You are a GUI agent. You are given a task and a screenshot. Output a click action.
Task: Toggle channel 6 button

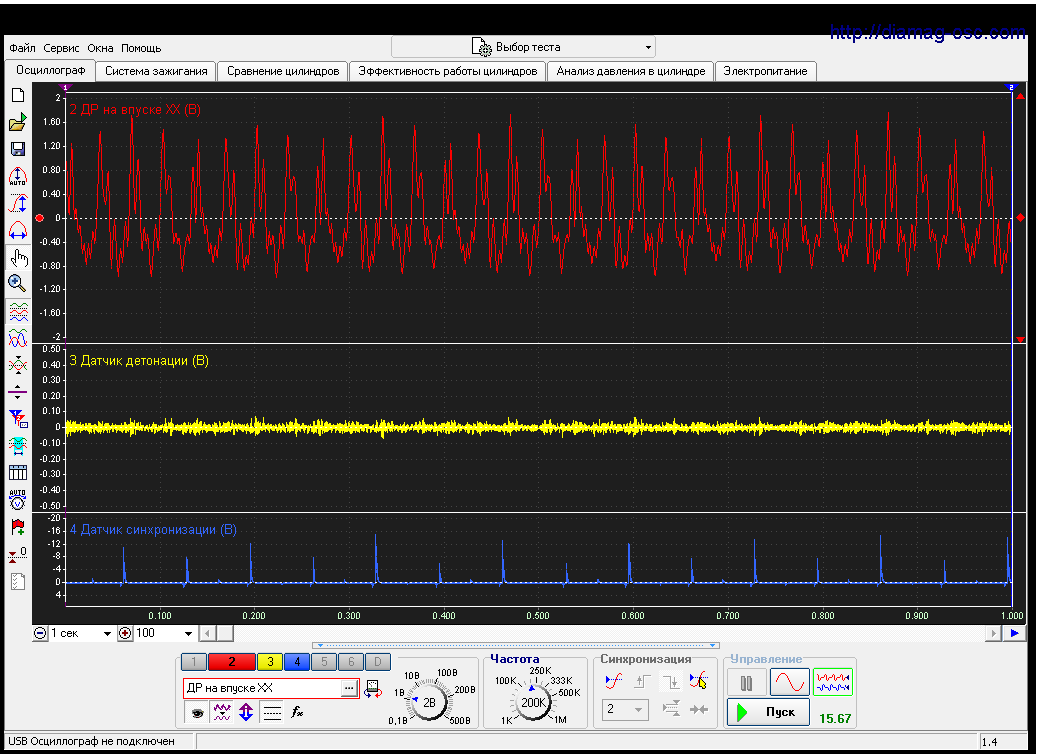point(352,661)
